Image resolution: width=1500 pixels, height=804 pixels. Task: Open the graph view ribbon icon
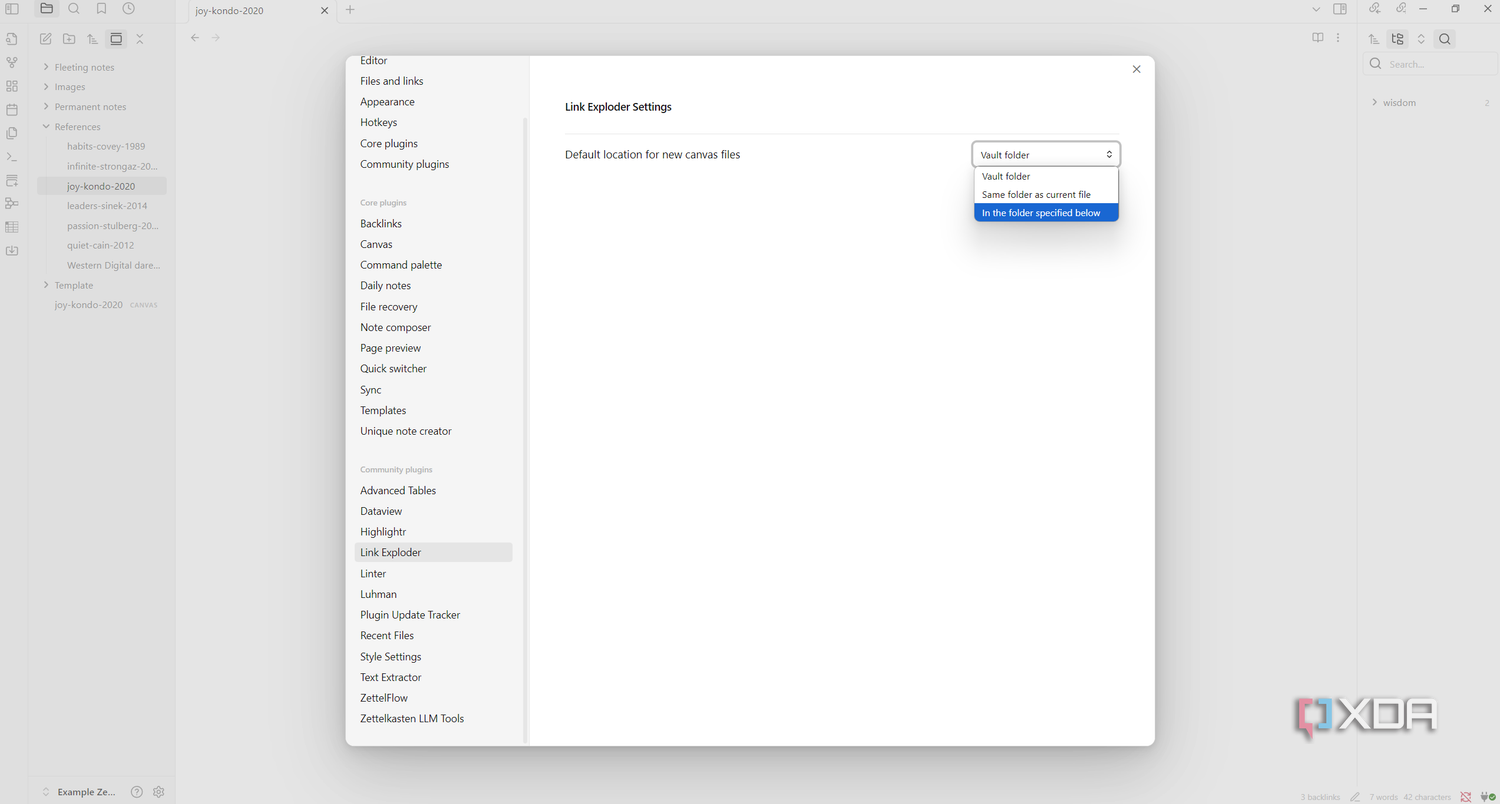12,63
